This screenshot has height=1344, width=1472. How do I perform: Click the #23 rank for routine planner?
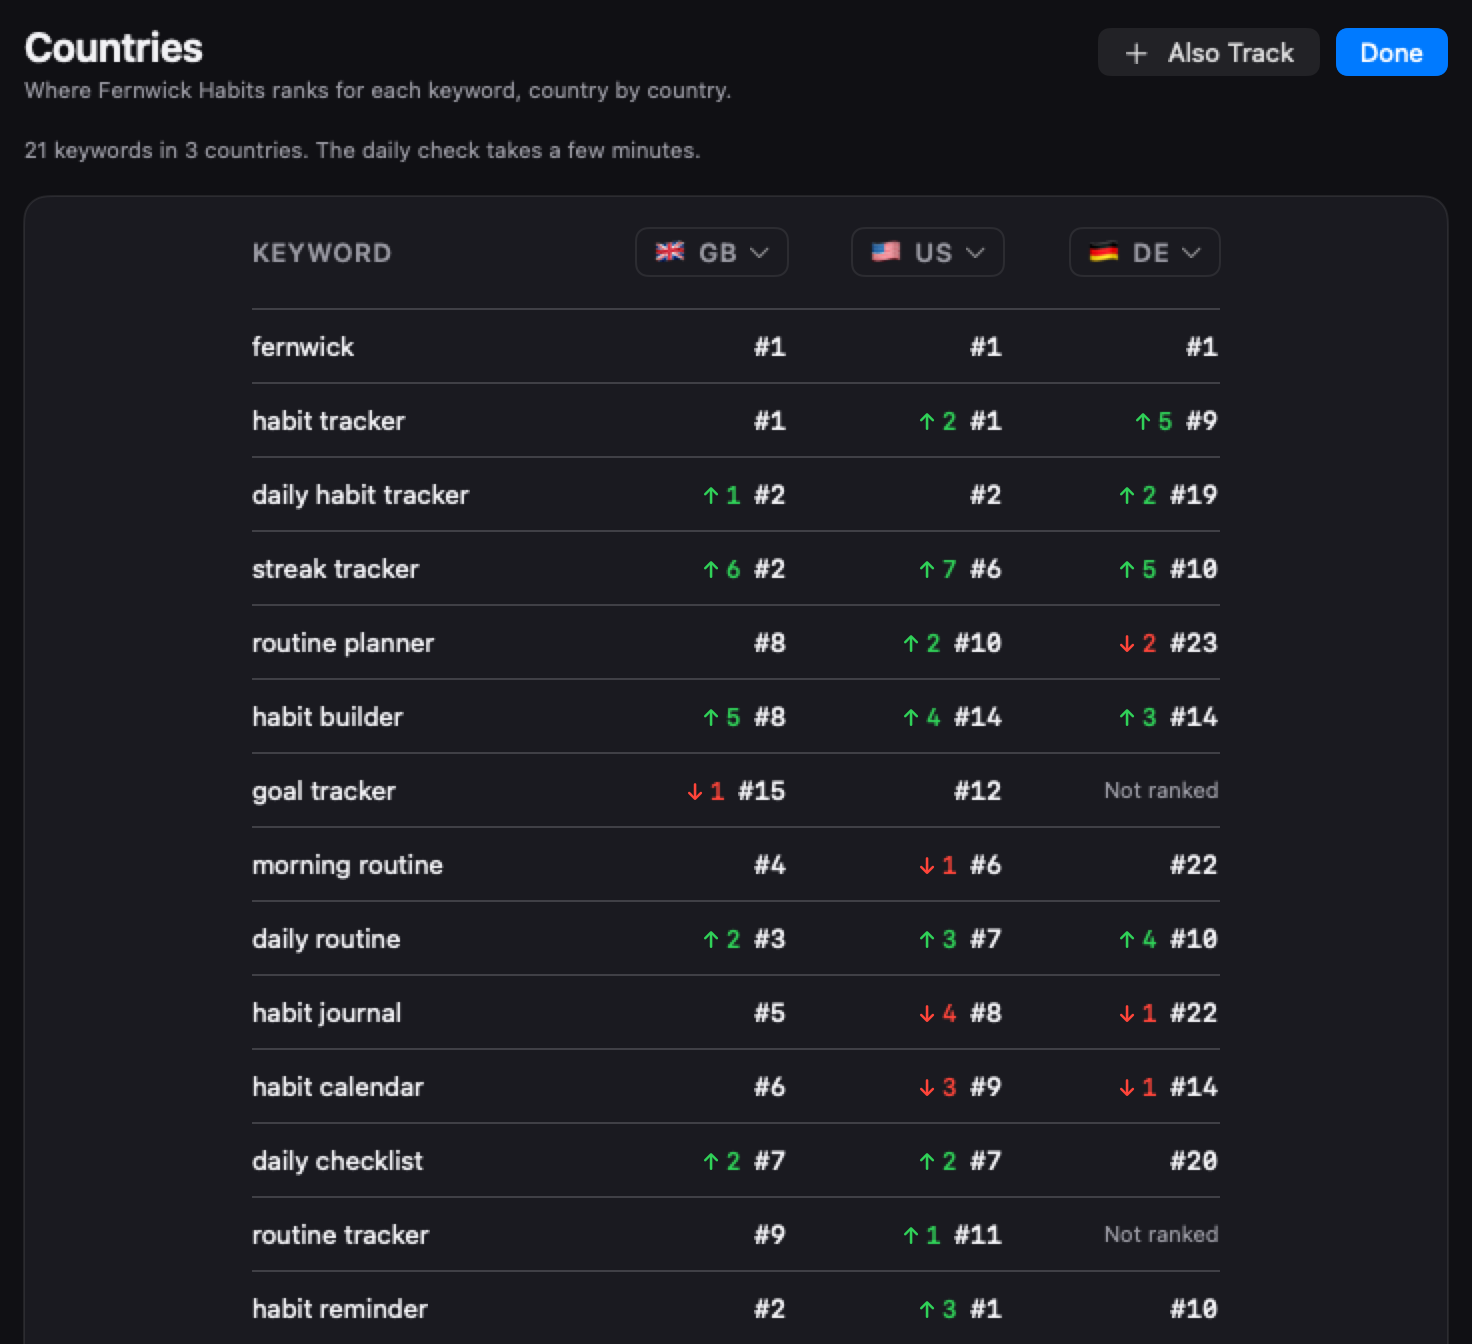pyautogui.click(x=1194, y=643)
